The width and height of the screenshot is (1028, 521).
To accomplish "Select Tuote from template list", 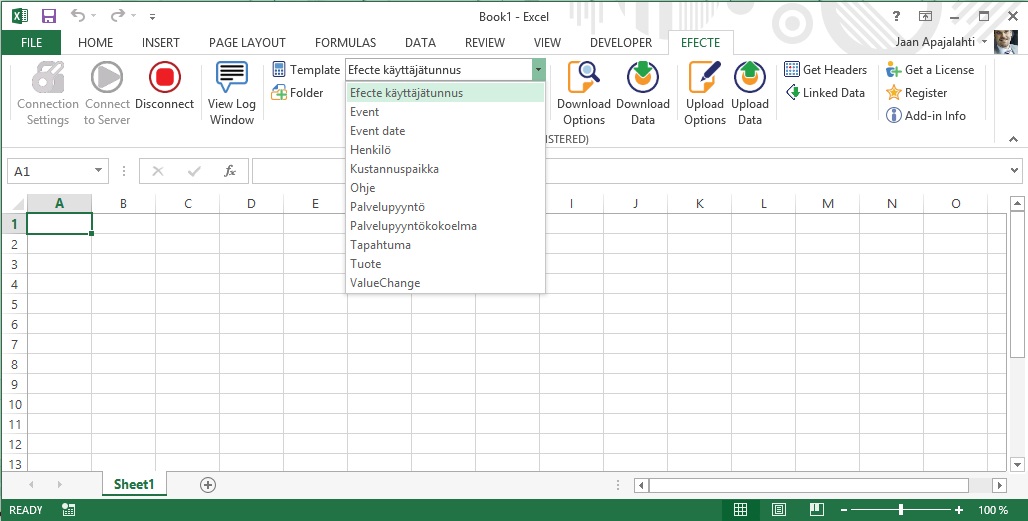I will (445, 264).
